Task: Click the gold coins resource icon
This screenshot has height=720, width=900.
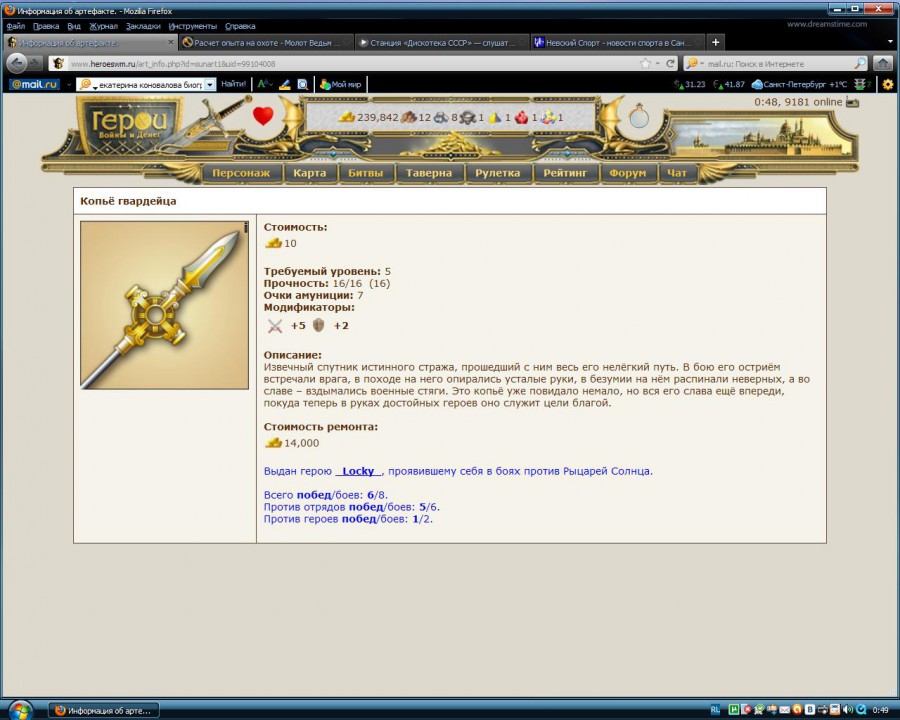Action: point(346,117)
